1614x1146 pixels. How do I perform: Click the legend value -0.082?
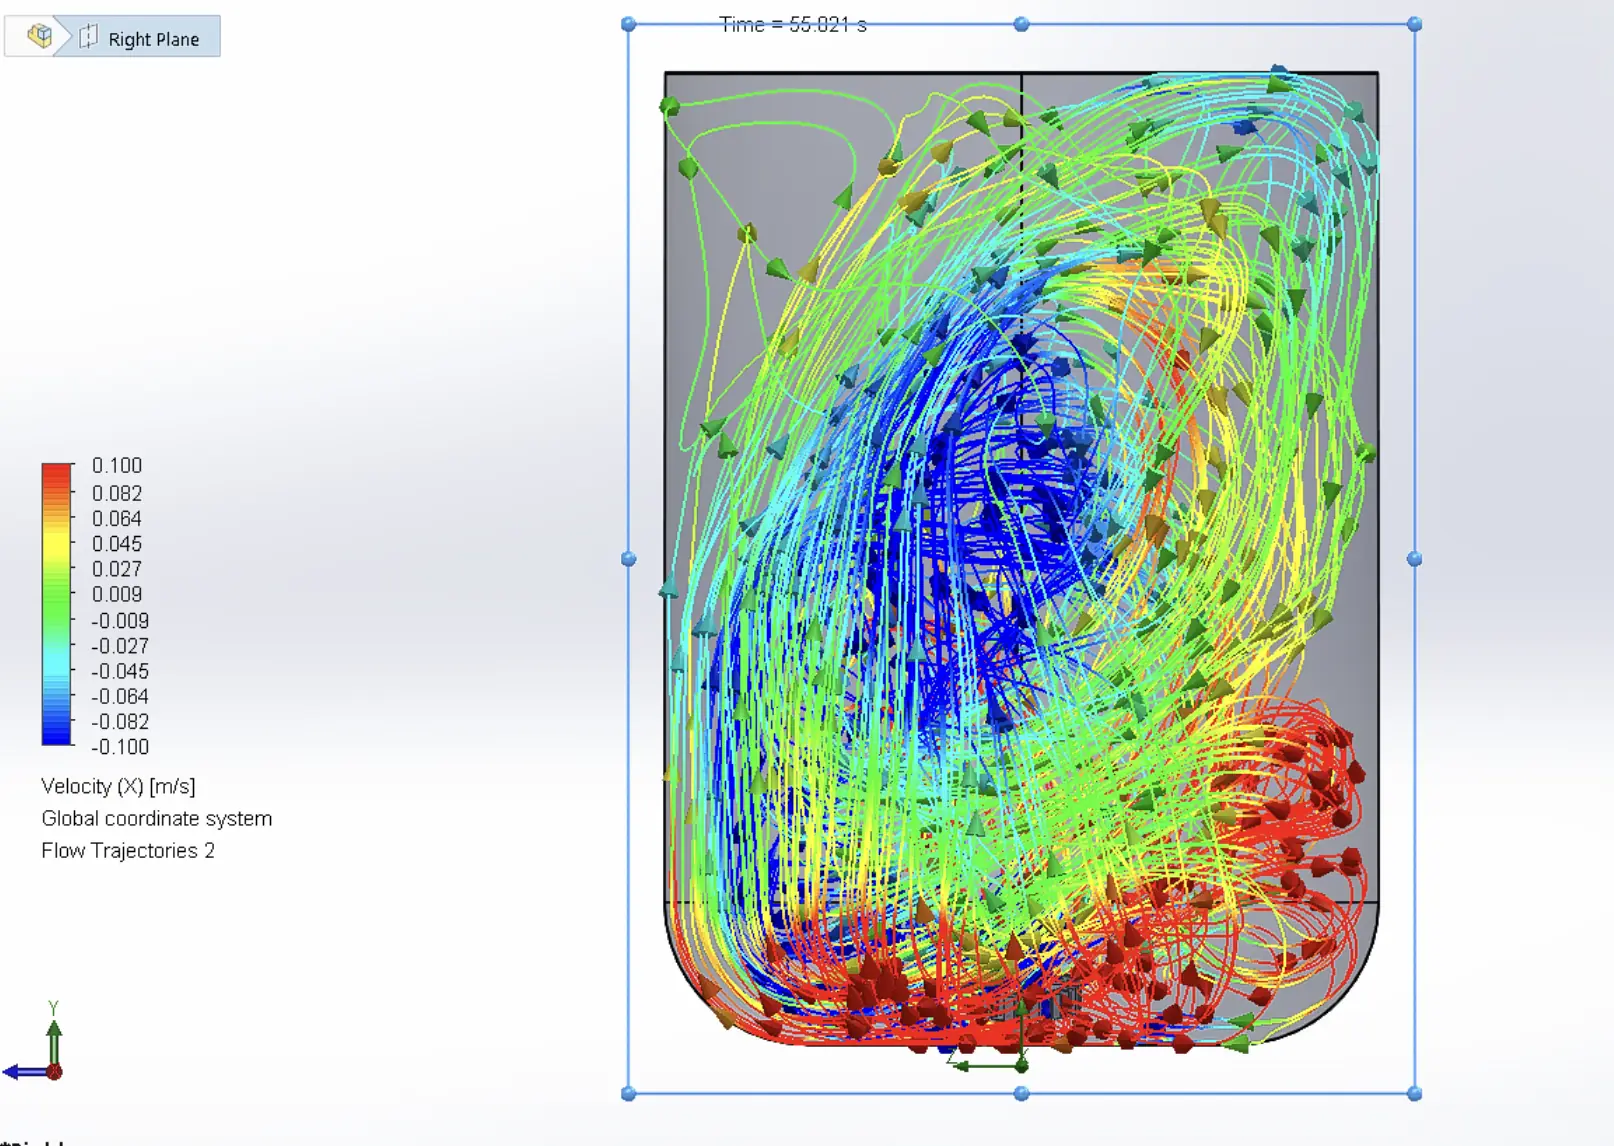120,721
